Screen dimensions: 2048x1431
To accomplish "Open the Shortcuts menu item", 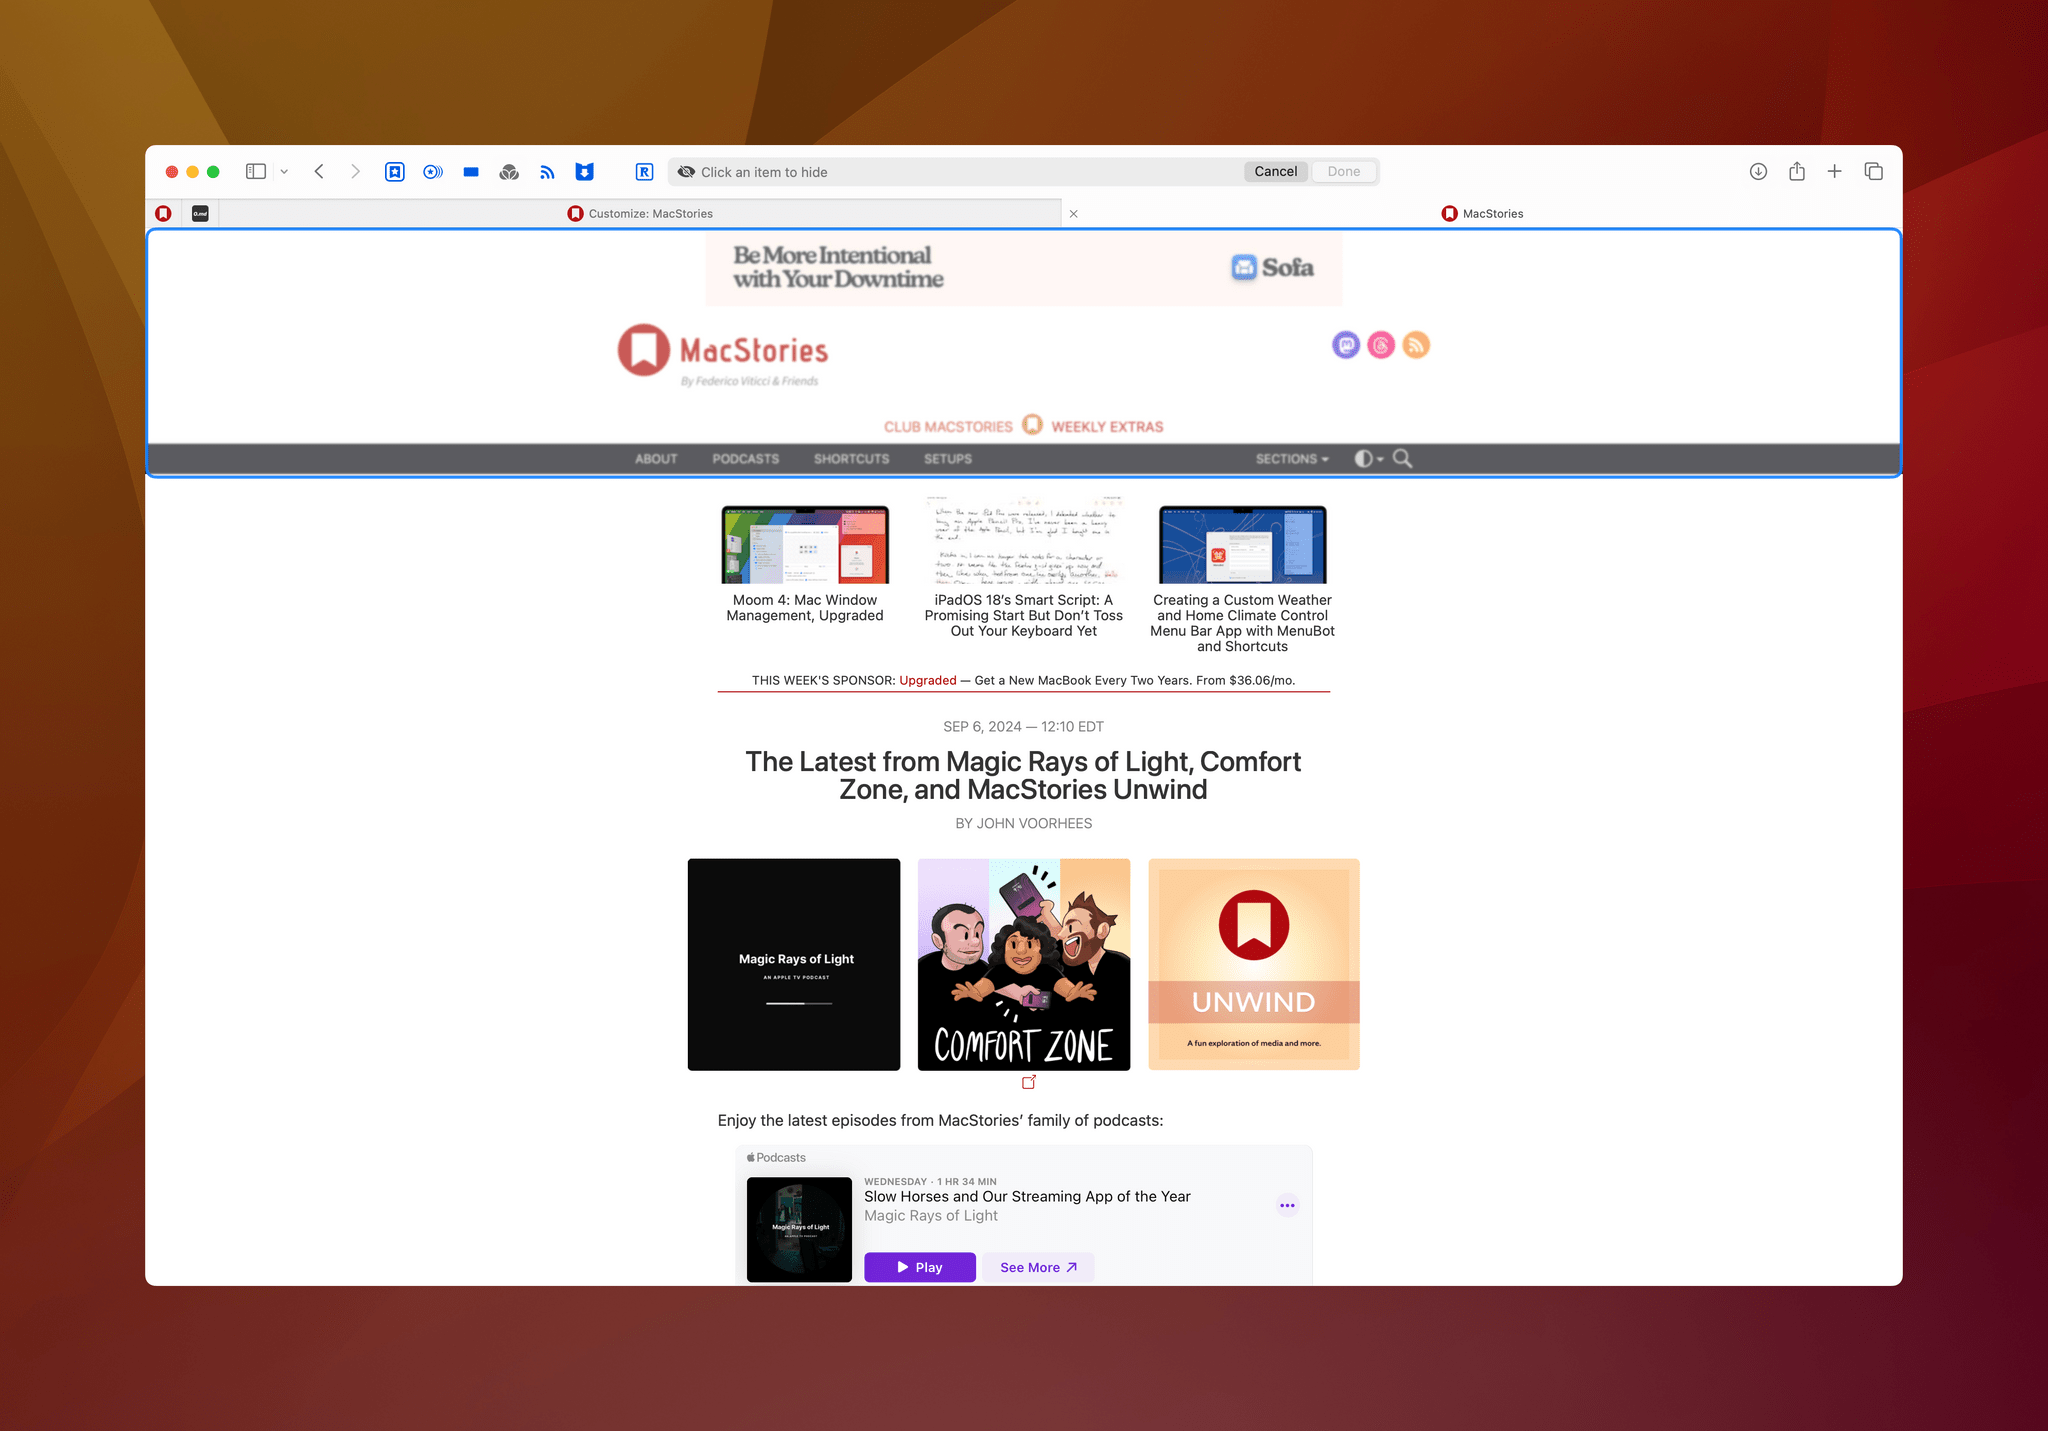I will click(851, 459).
